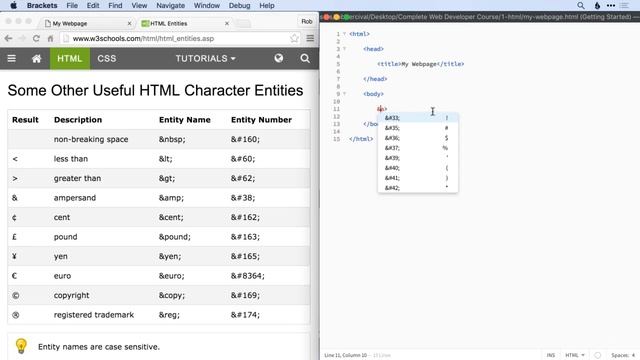Click the globe translate icon
Screen dimensions: 640x360
(278, 58)
